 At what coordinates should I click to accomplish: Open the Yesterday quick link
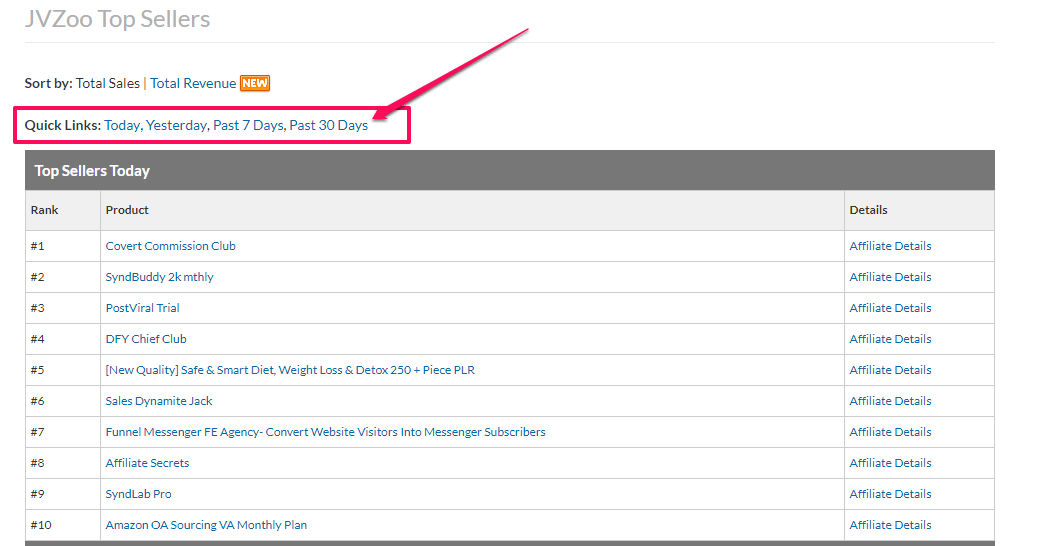[177, 125]
